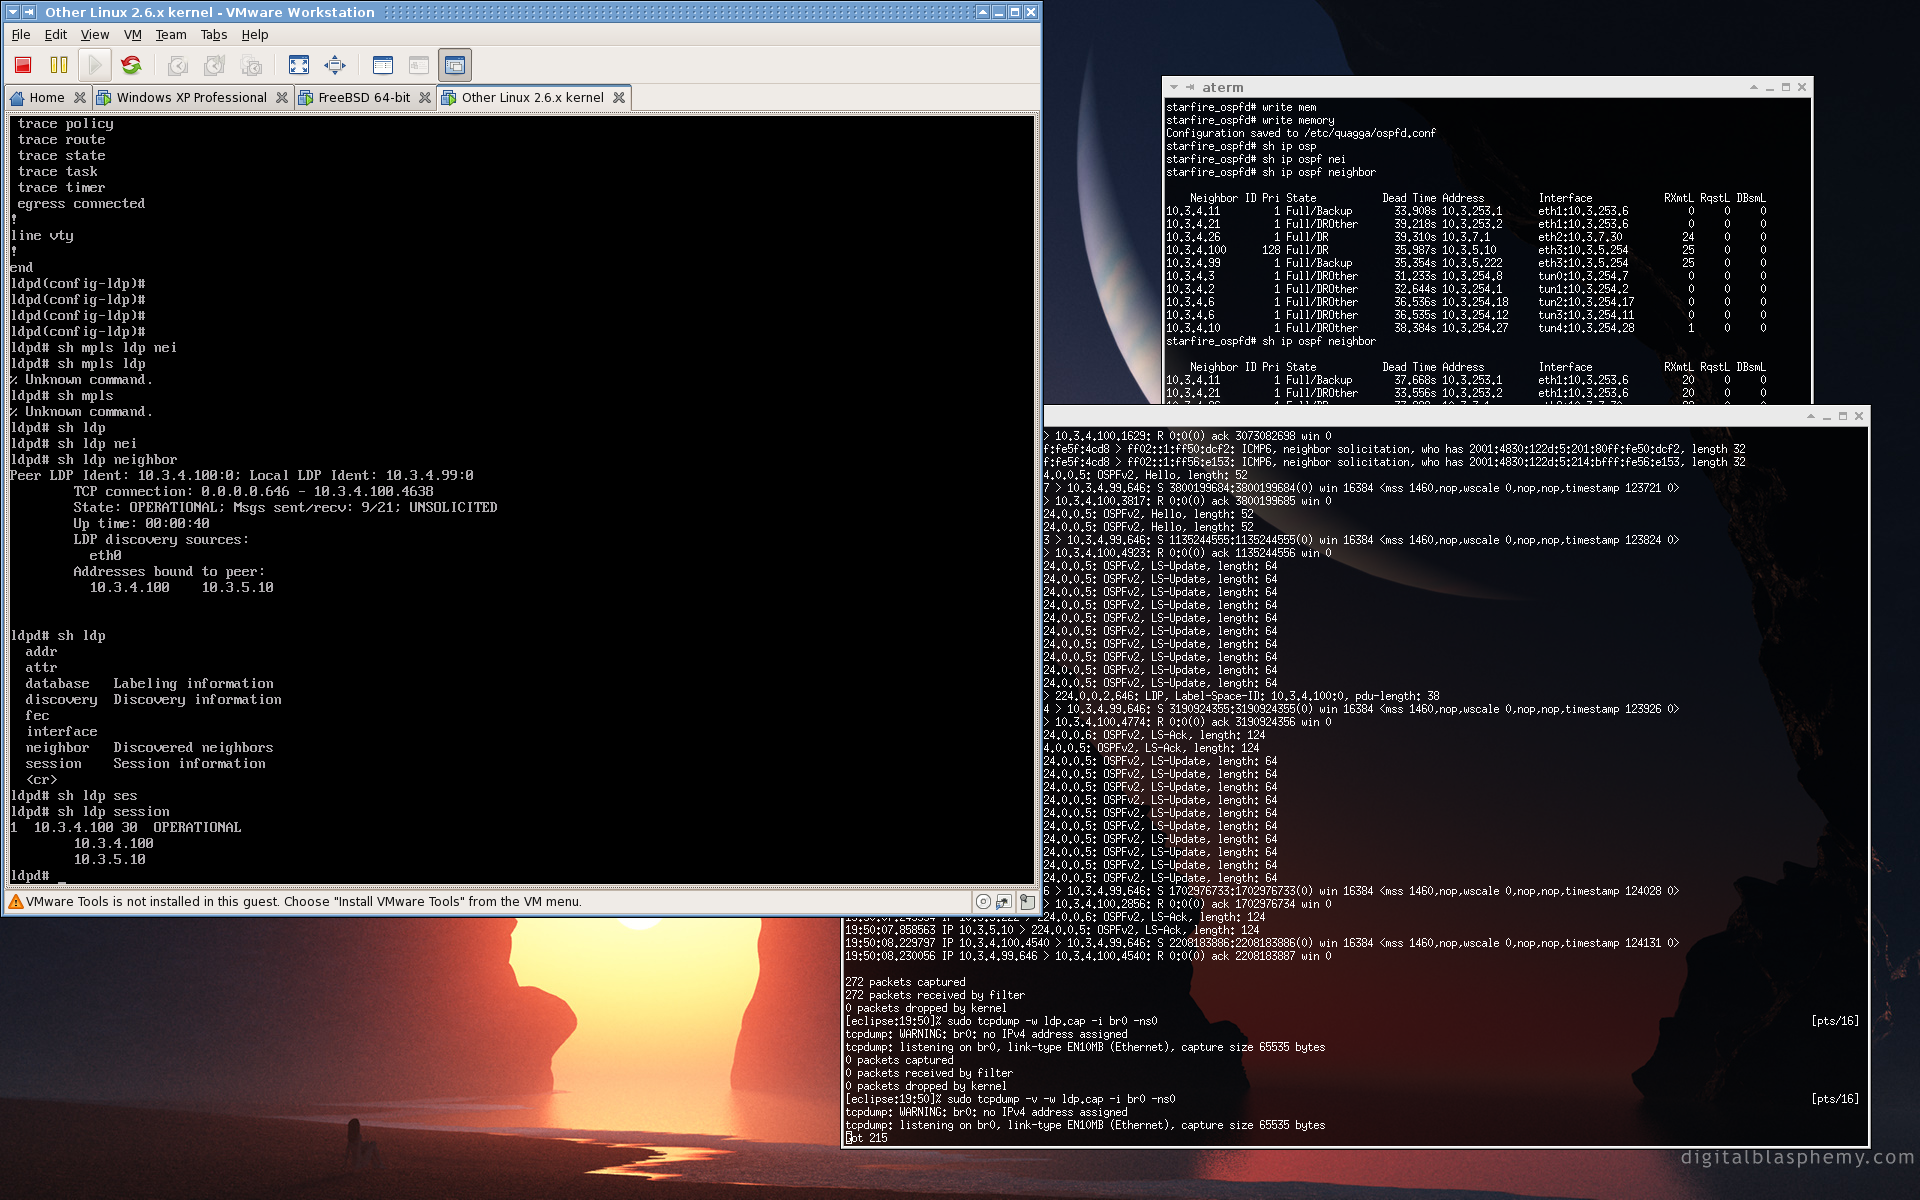Reset the virtual machine via the red-green arrows icon
The width and height of the screenshot is (1920, 1200).
pos(131,65)
